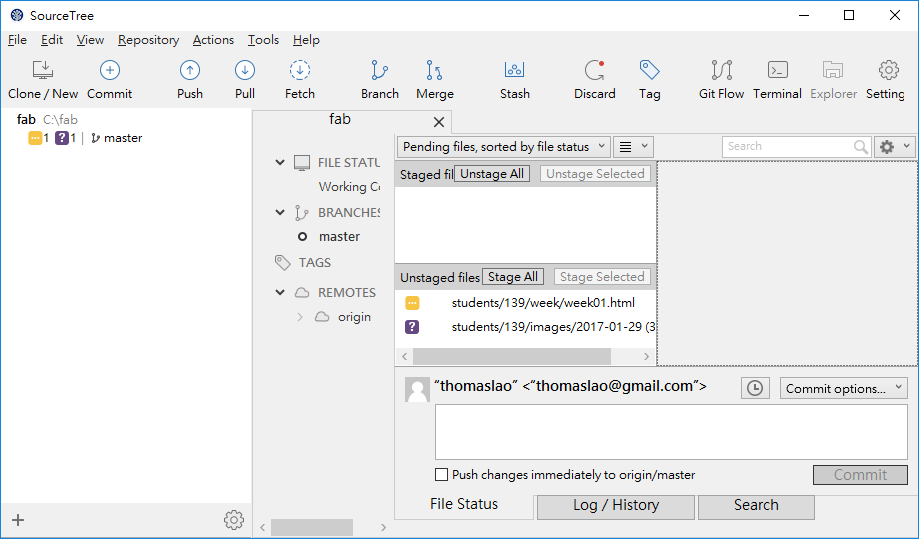Click the user avatar icon
This screenshot has width=919, height=539.
click(x=417, y=389)
